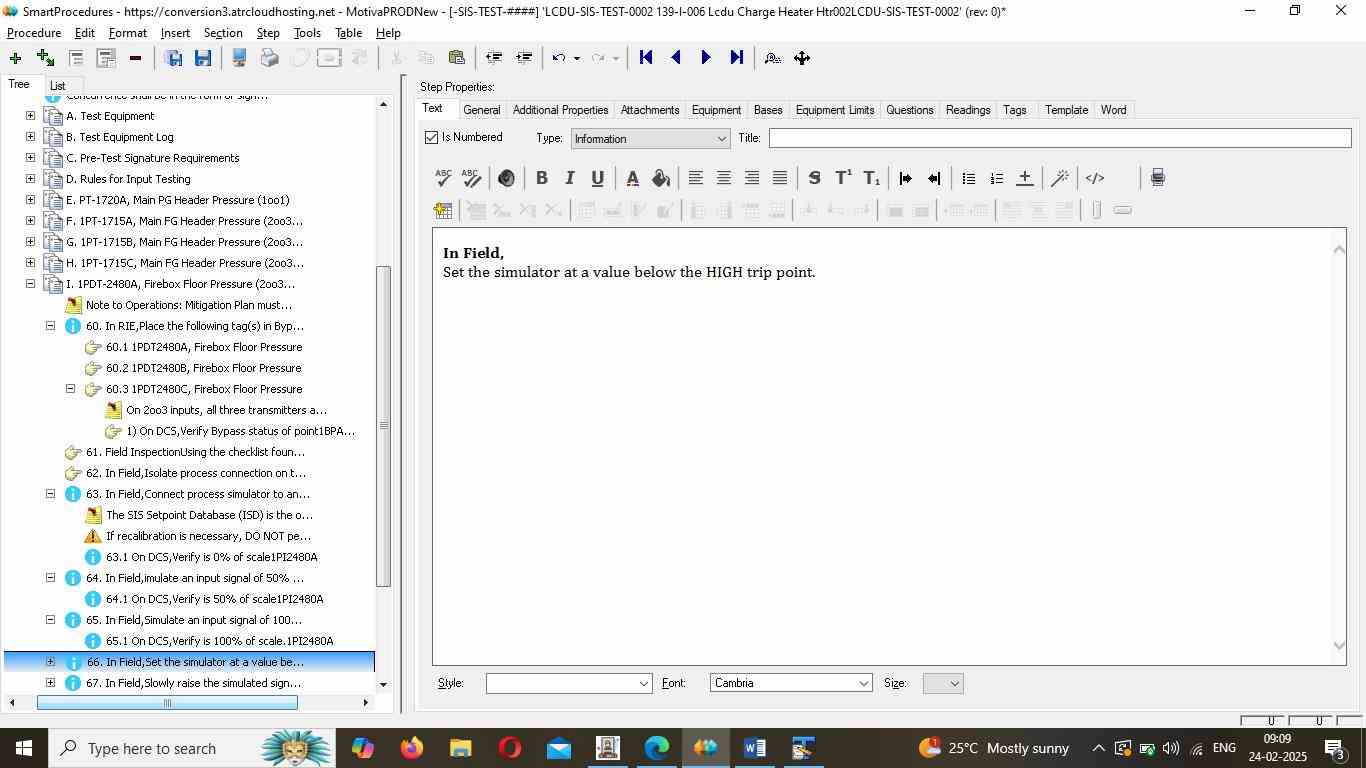Apply subscript formatting

click(871, 178)
